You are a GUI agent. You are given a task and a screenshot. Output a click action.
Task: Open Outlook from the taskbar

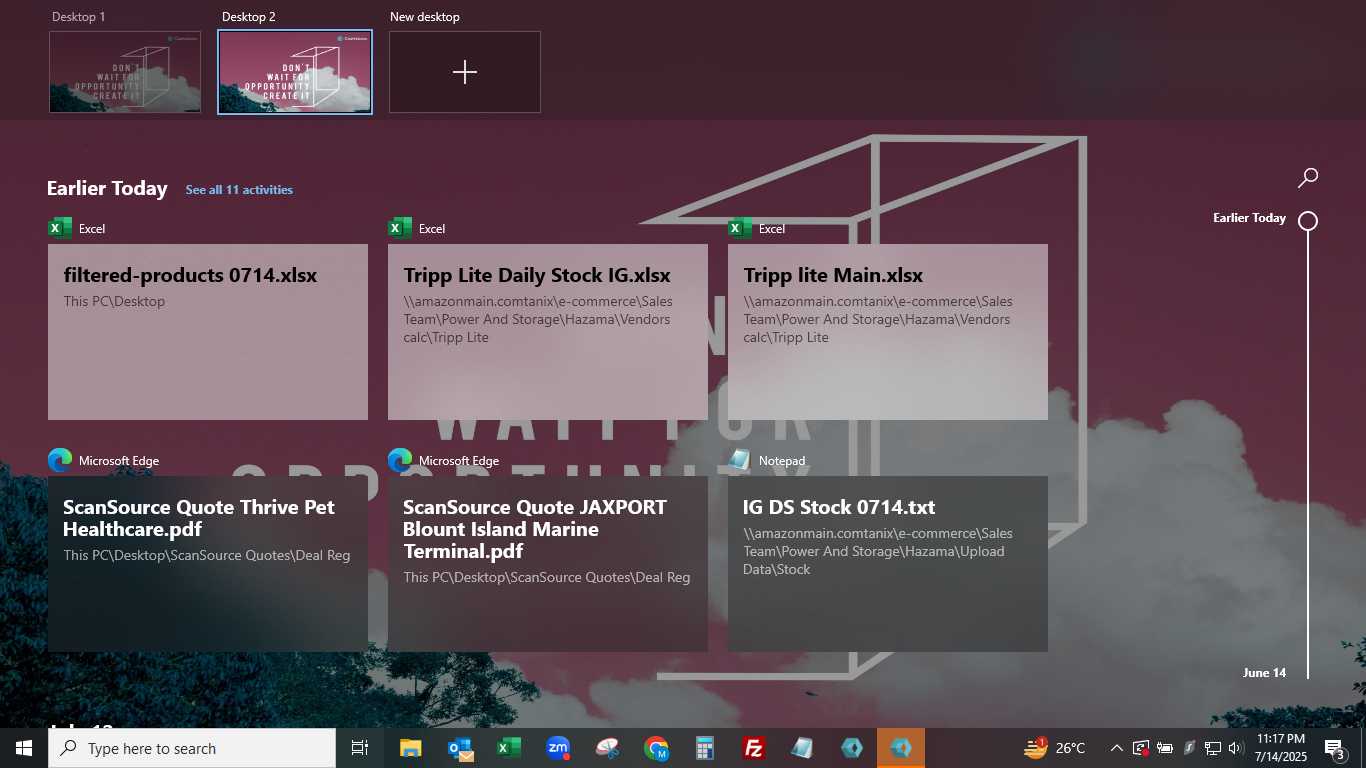(x=460, y=748)
